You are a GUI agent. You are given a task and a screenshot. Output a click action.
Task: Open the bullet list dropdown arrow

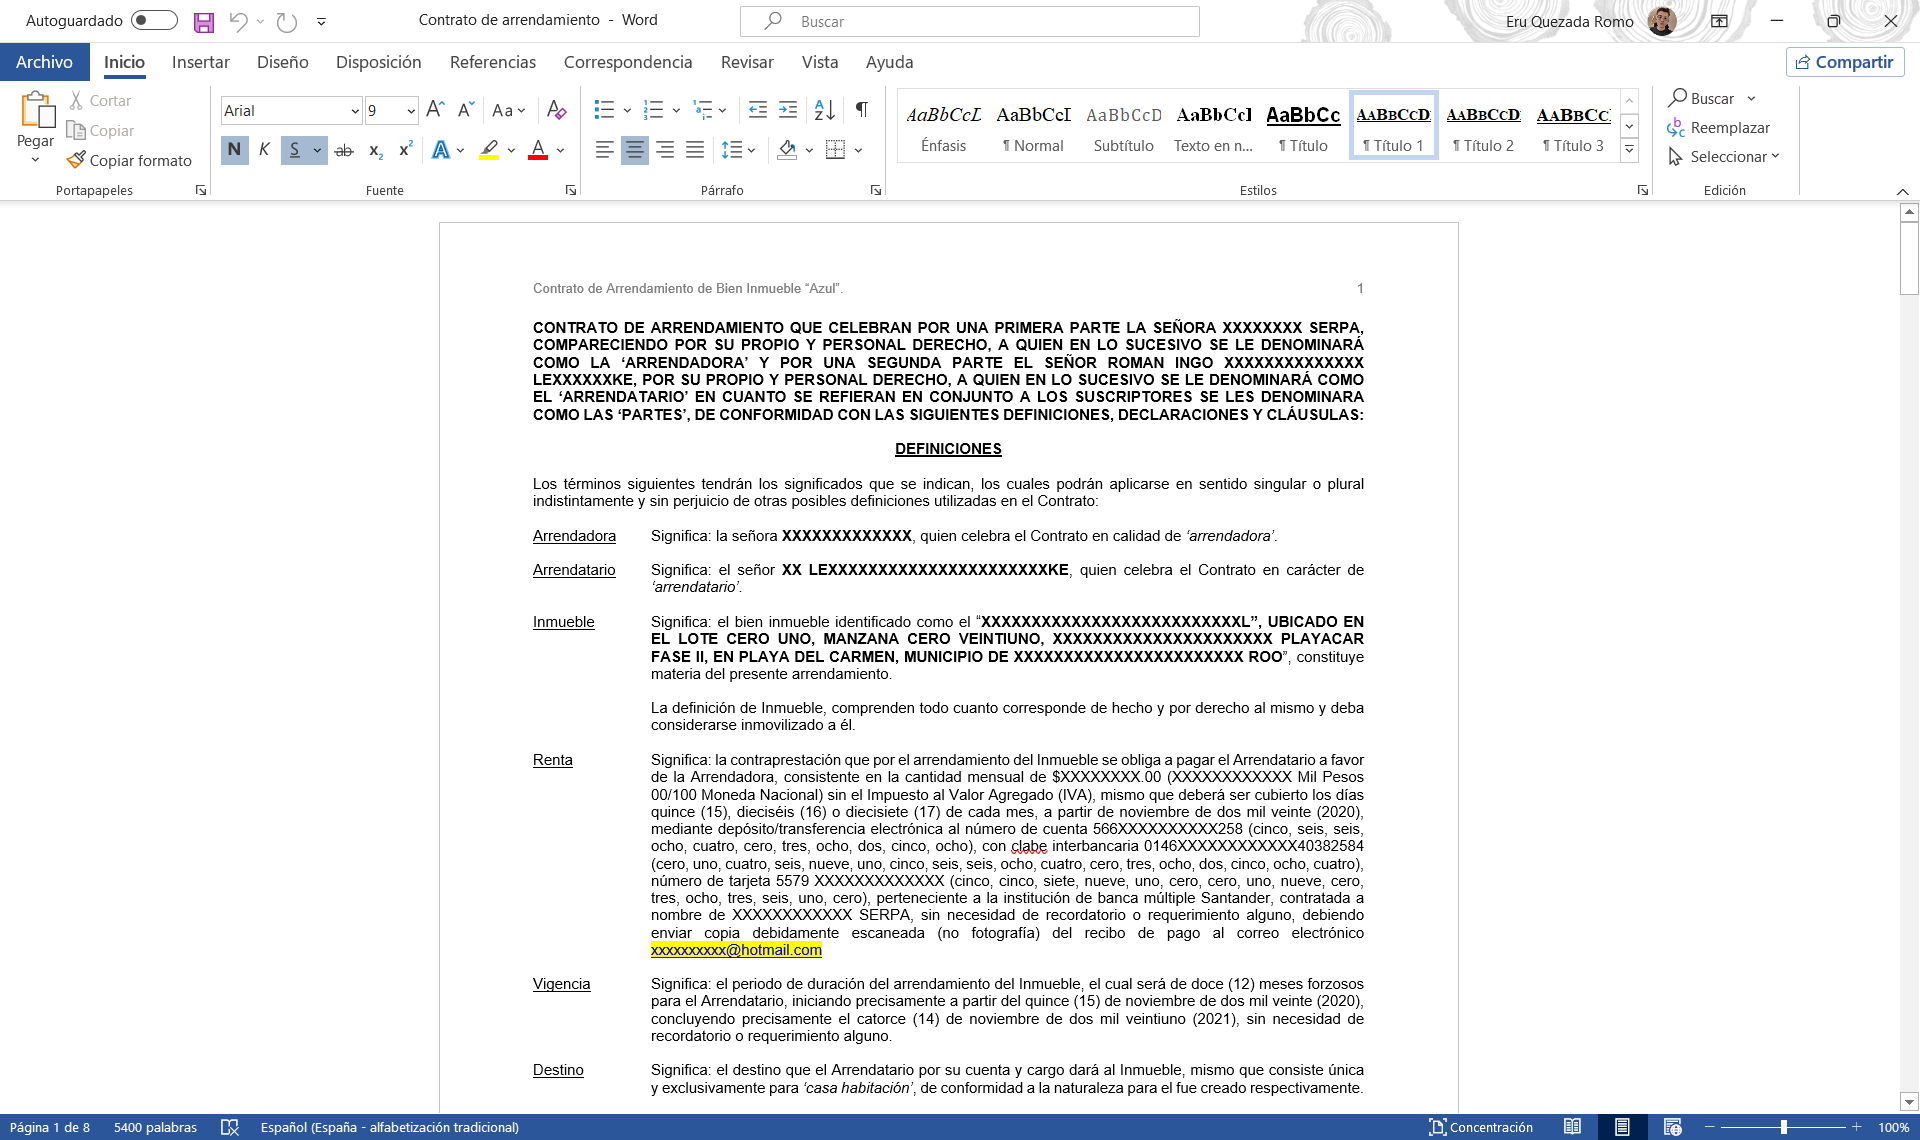[x=627, y=110]
